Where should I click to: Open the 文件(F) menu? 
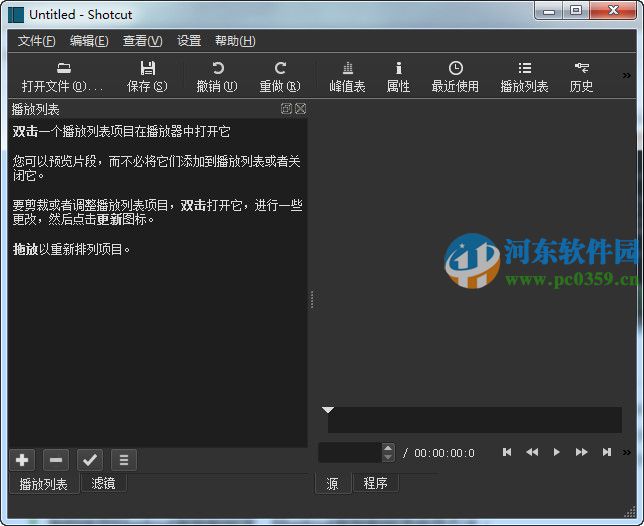coord(36,41)
